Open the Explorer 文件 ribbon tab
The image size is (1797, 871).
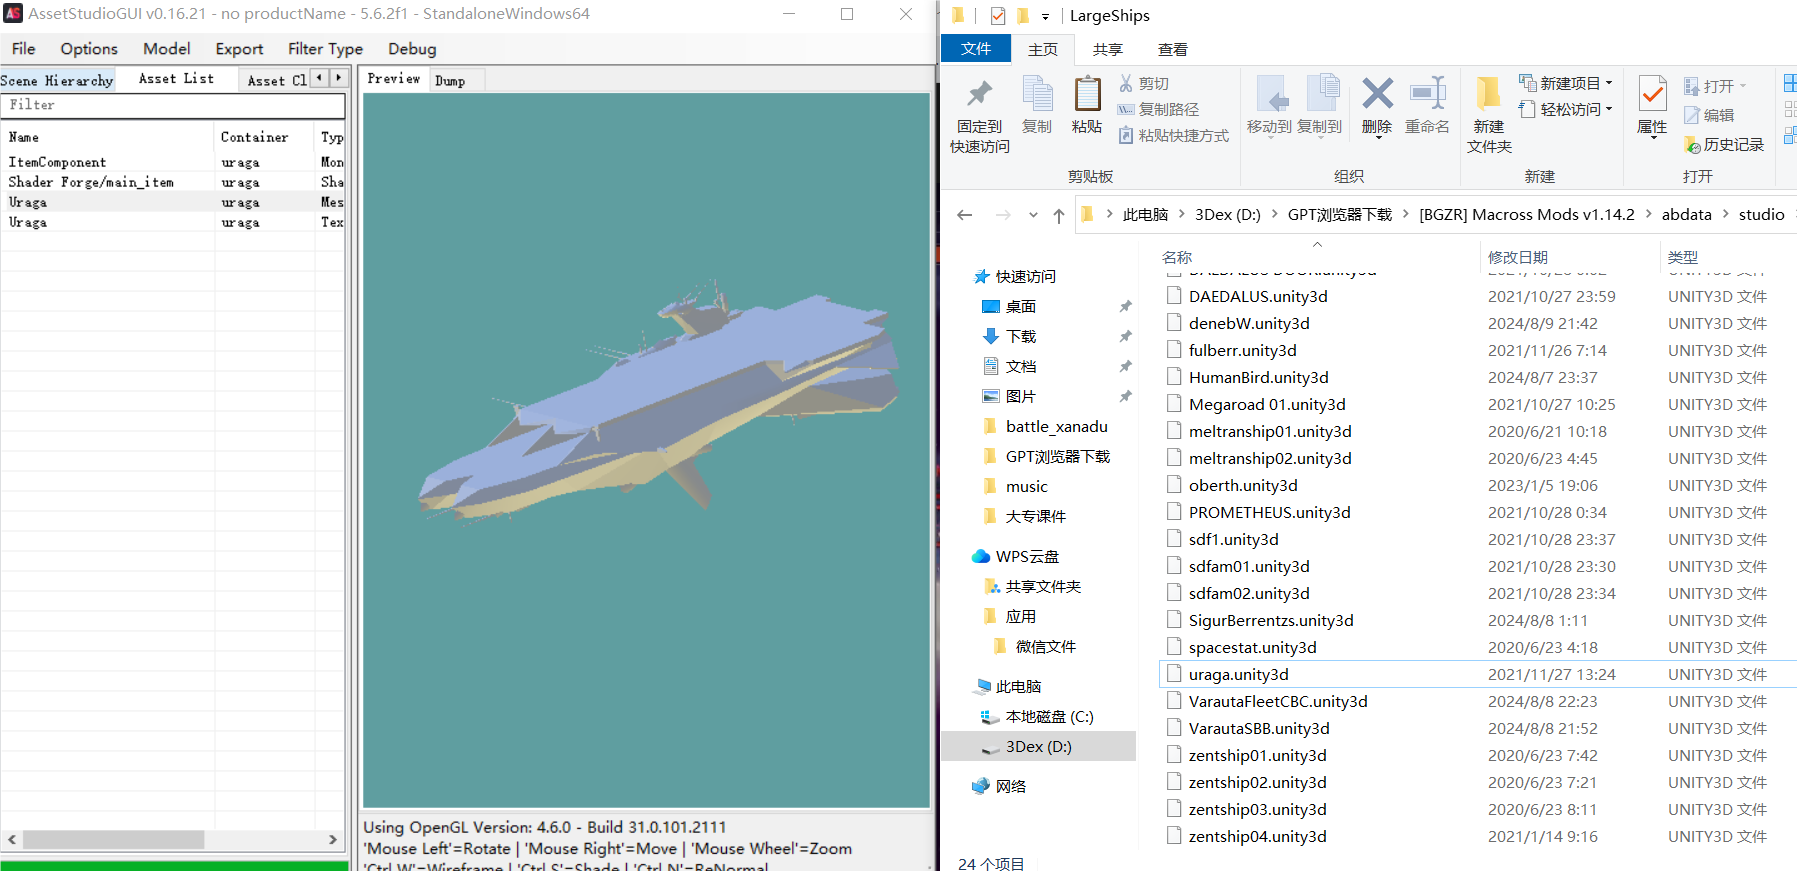[x=976, y=49]
